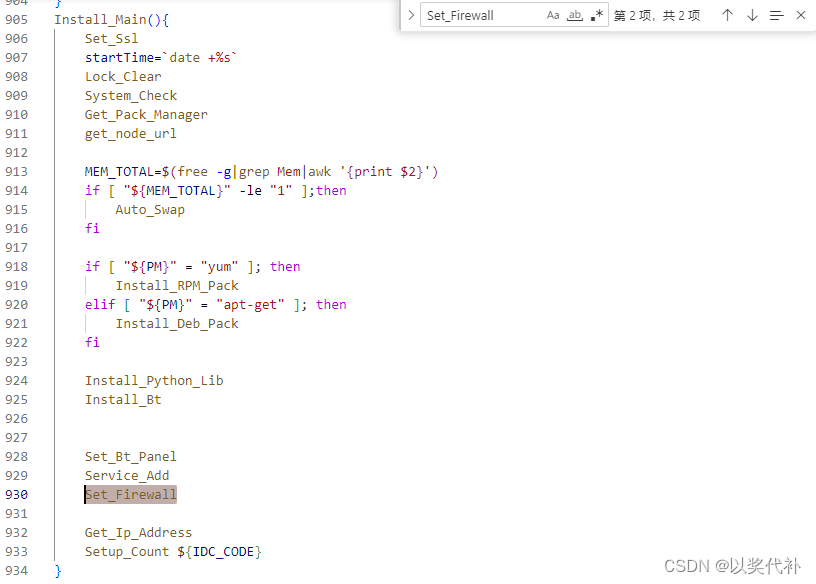Enable Use Regular Expression (.*) option

pyautogui.click(x=593, y=14)
